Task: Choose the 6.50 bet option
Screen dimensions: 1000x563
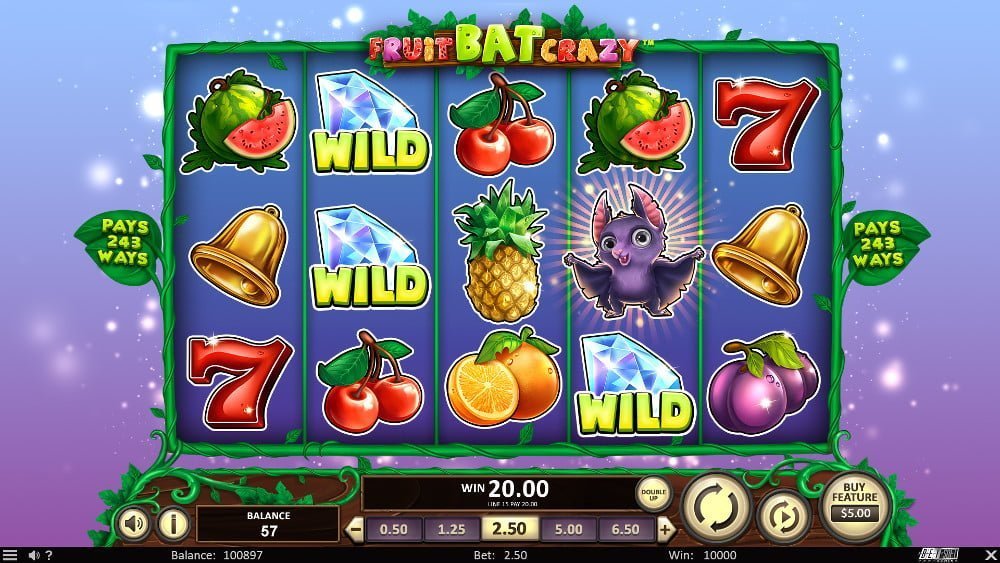Action: [626, 529]
